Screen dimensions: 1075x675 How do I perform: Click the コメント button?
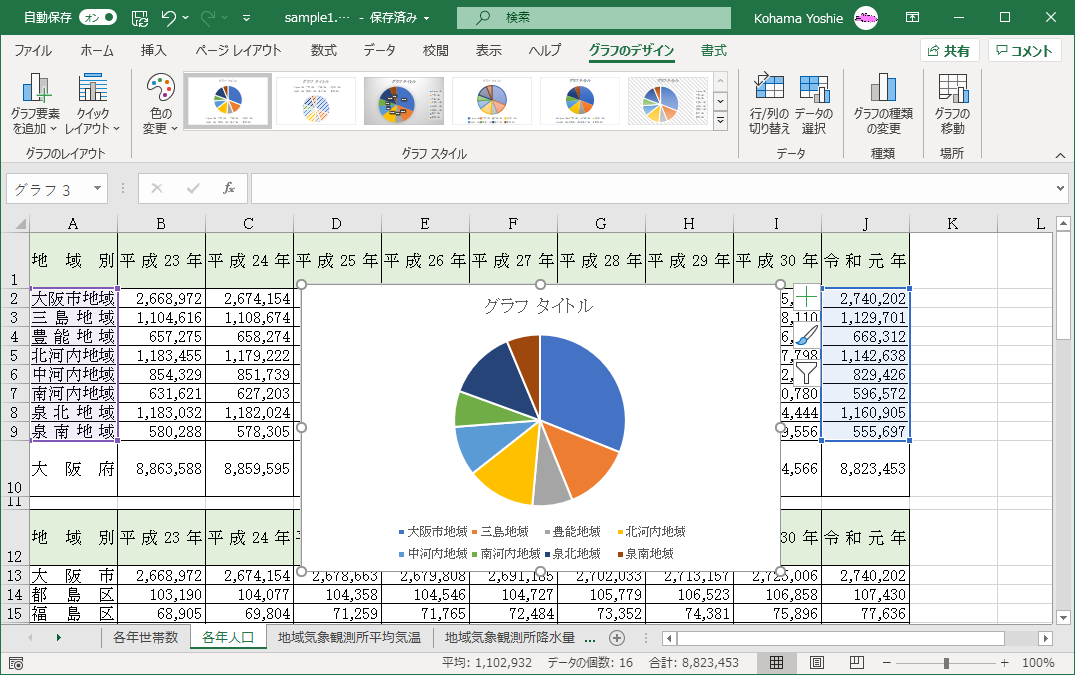coord(1024,51)
